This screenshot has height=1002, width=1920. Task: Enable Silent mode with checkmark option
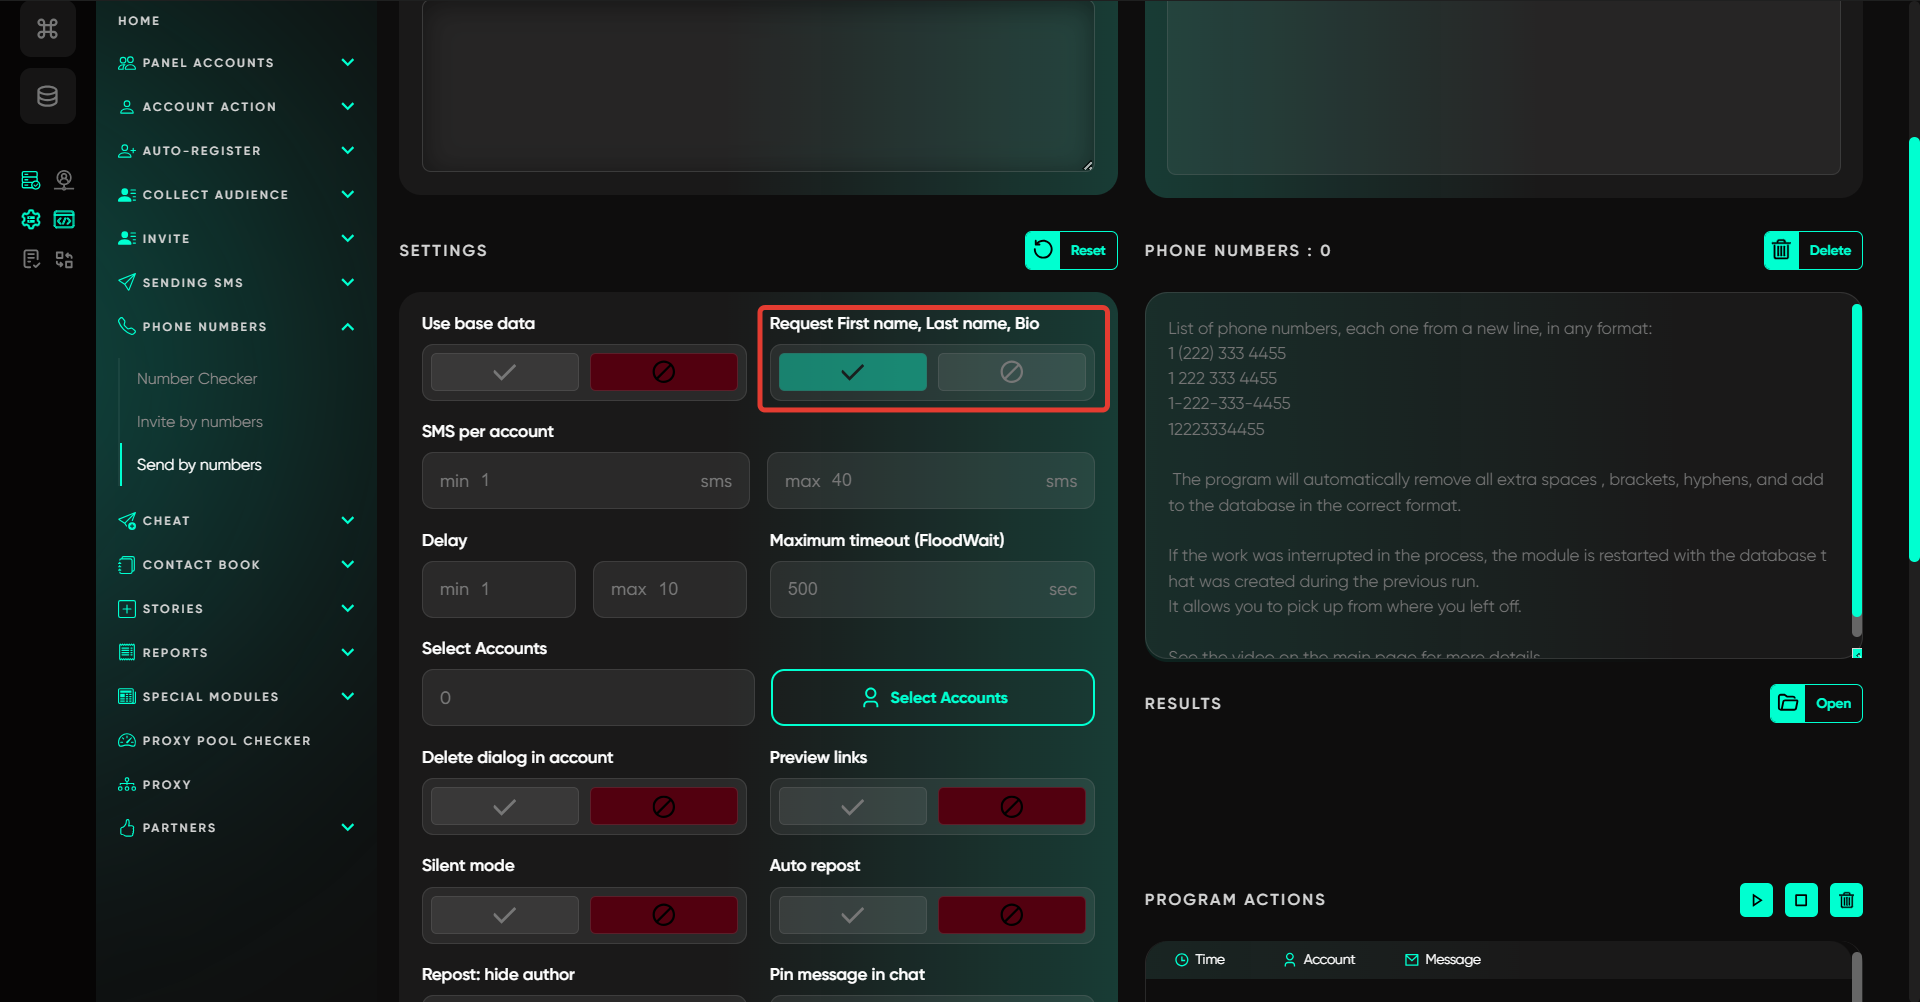click(x=504, y=915)
